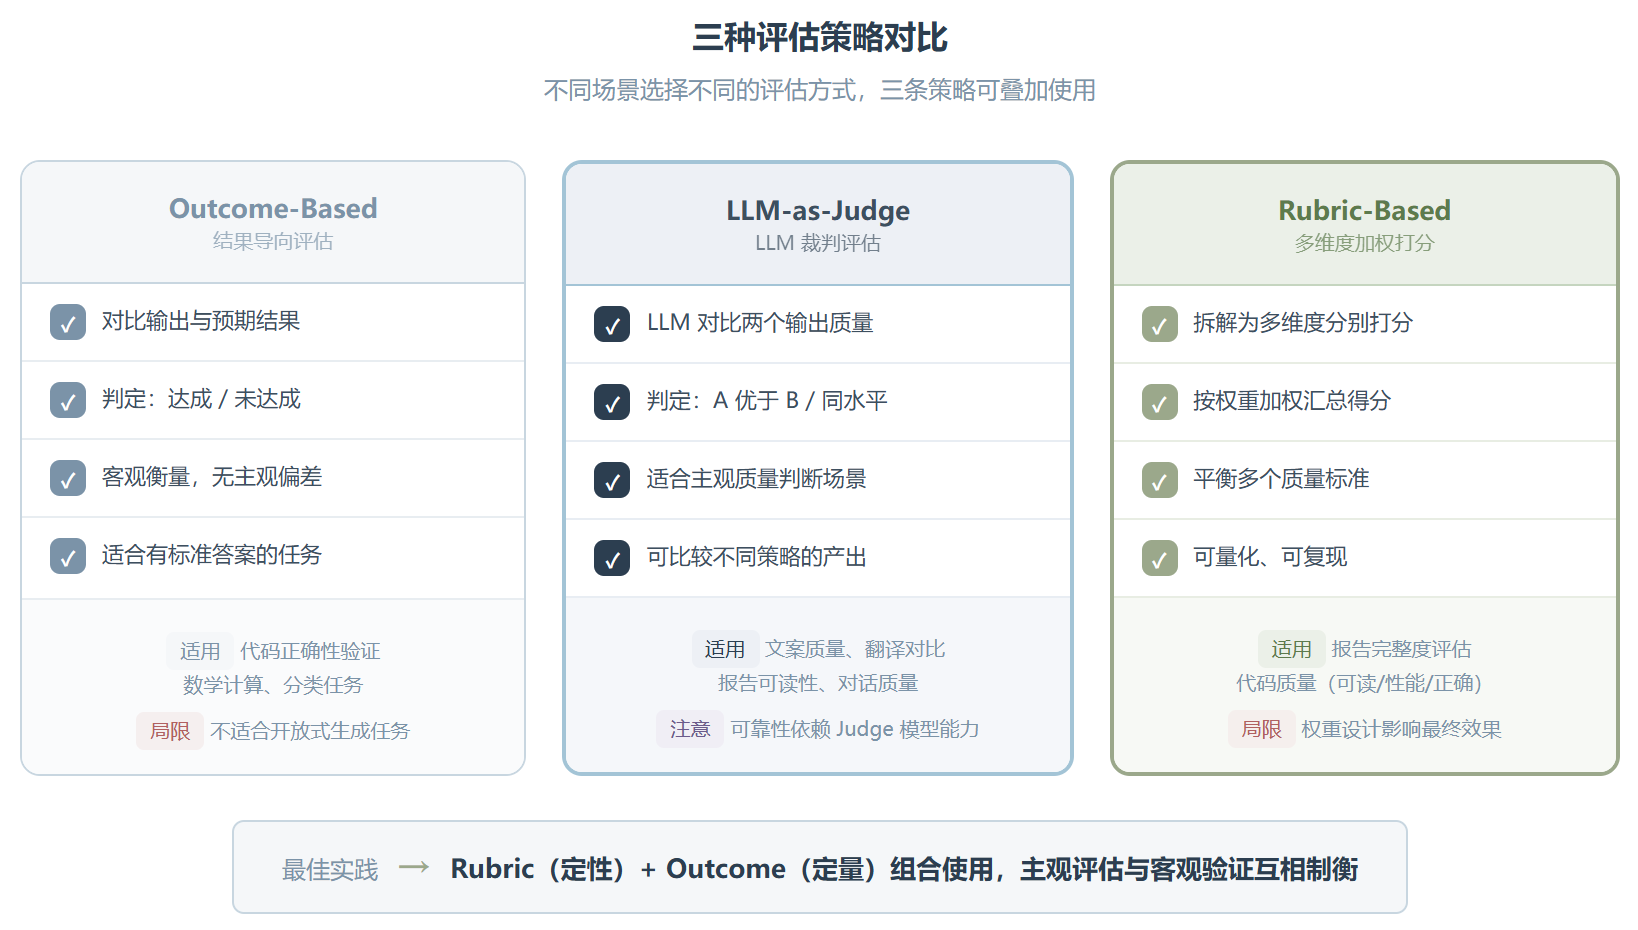Viewport: 1638px width, 930px height.
Task: Click the Outcome-Based card heading
Action: (273, 208)
